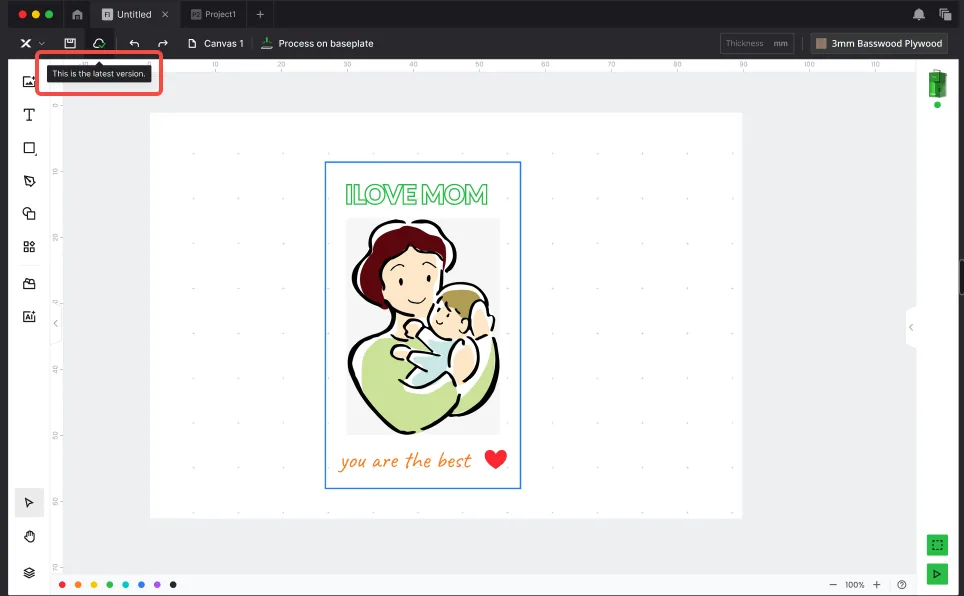
Task: Pick the blue color swatch
Action: tap(141, 585)
